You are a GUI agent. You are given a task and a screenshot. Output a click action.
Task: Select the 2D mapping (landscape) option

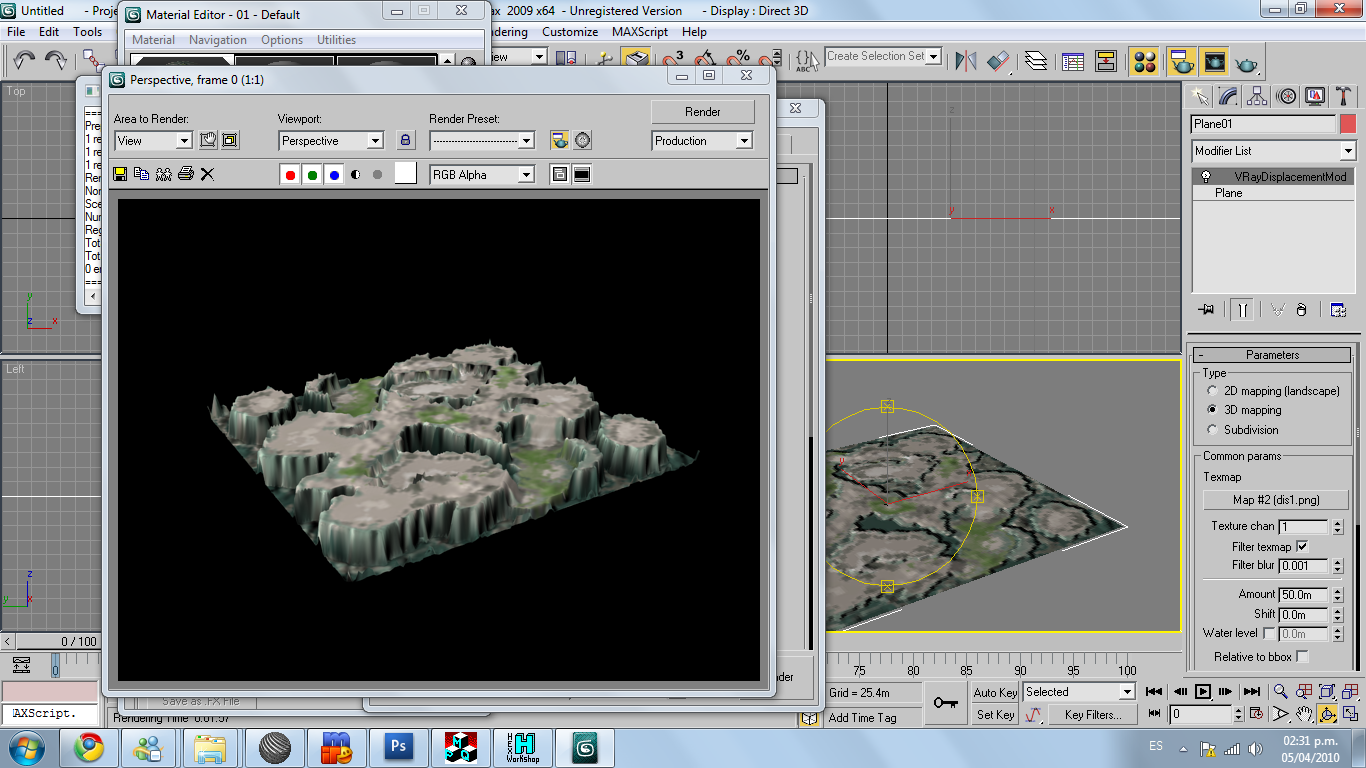[x=1213, y=391]
